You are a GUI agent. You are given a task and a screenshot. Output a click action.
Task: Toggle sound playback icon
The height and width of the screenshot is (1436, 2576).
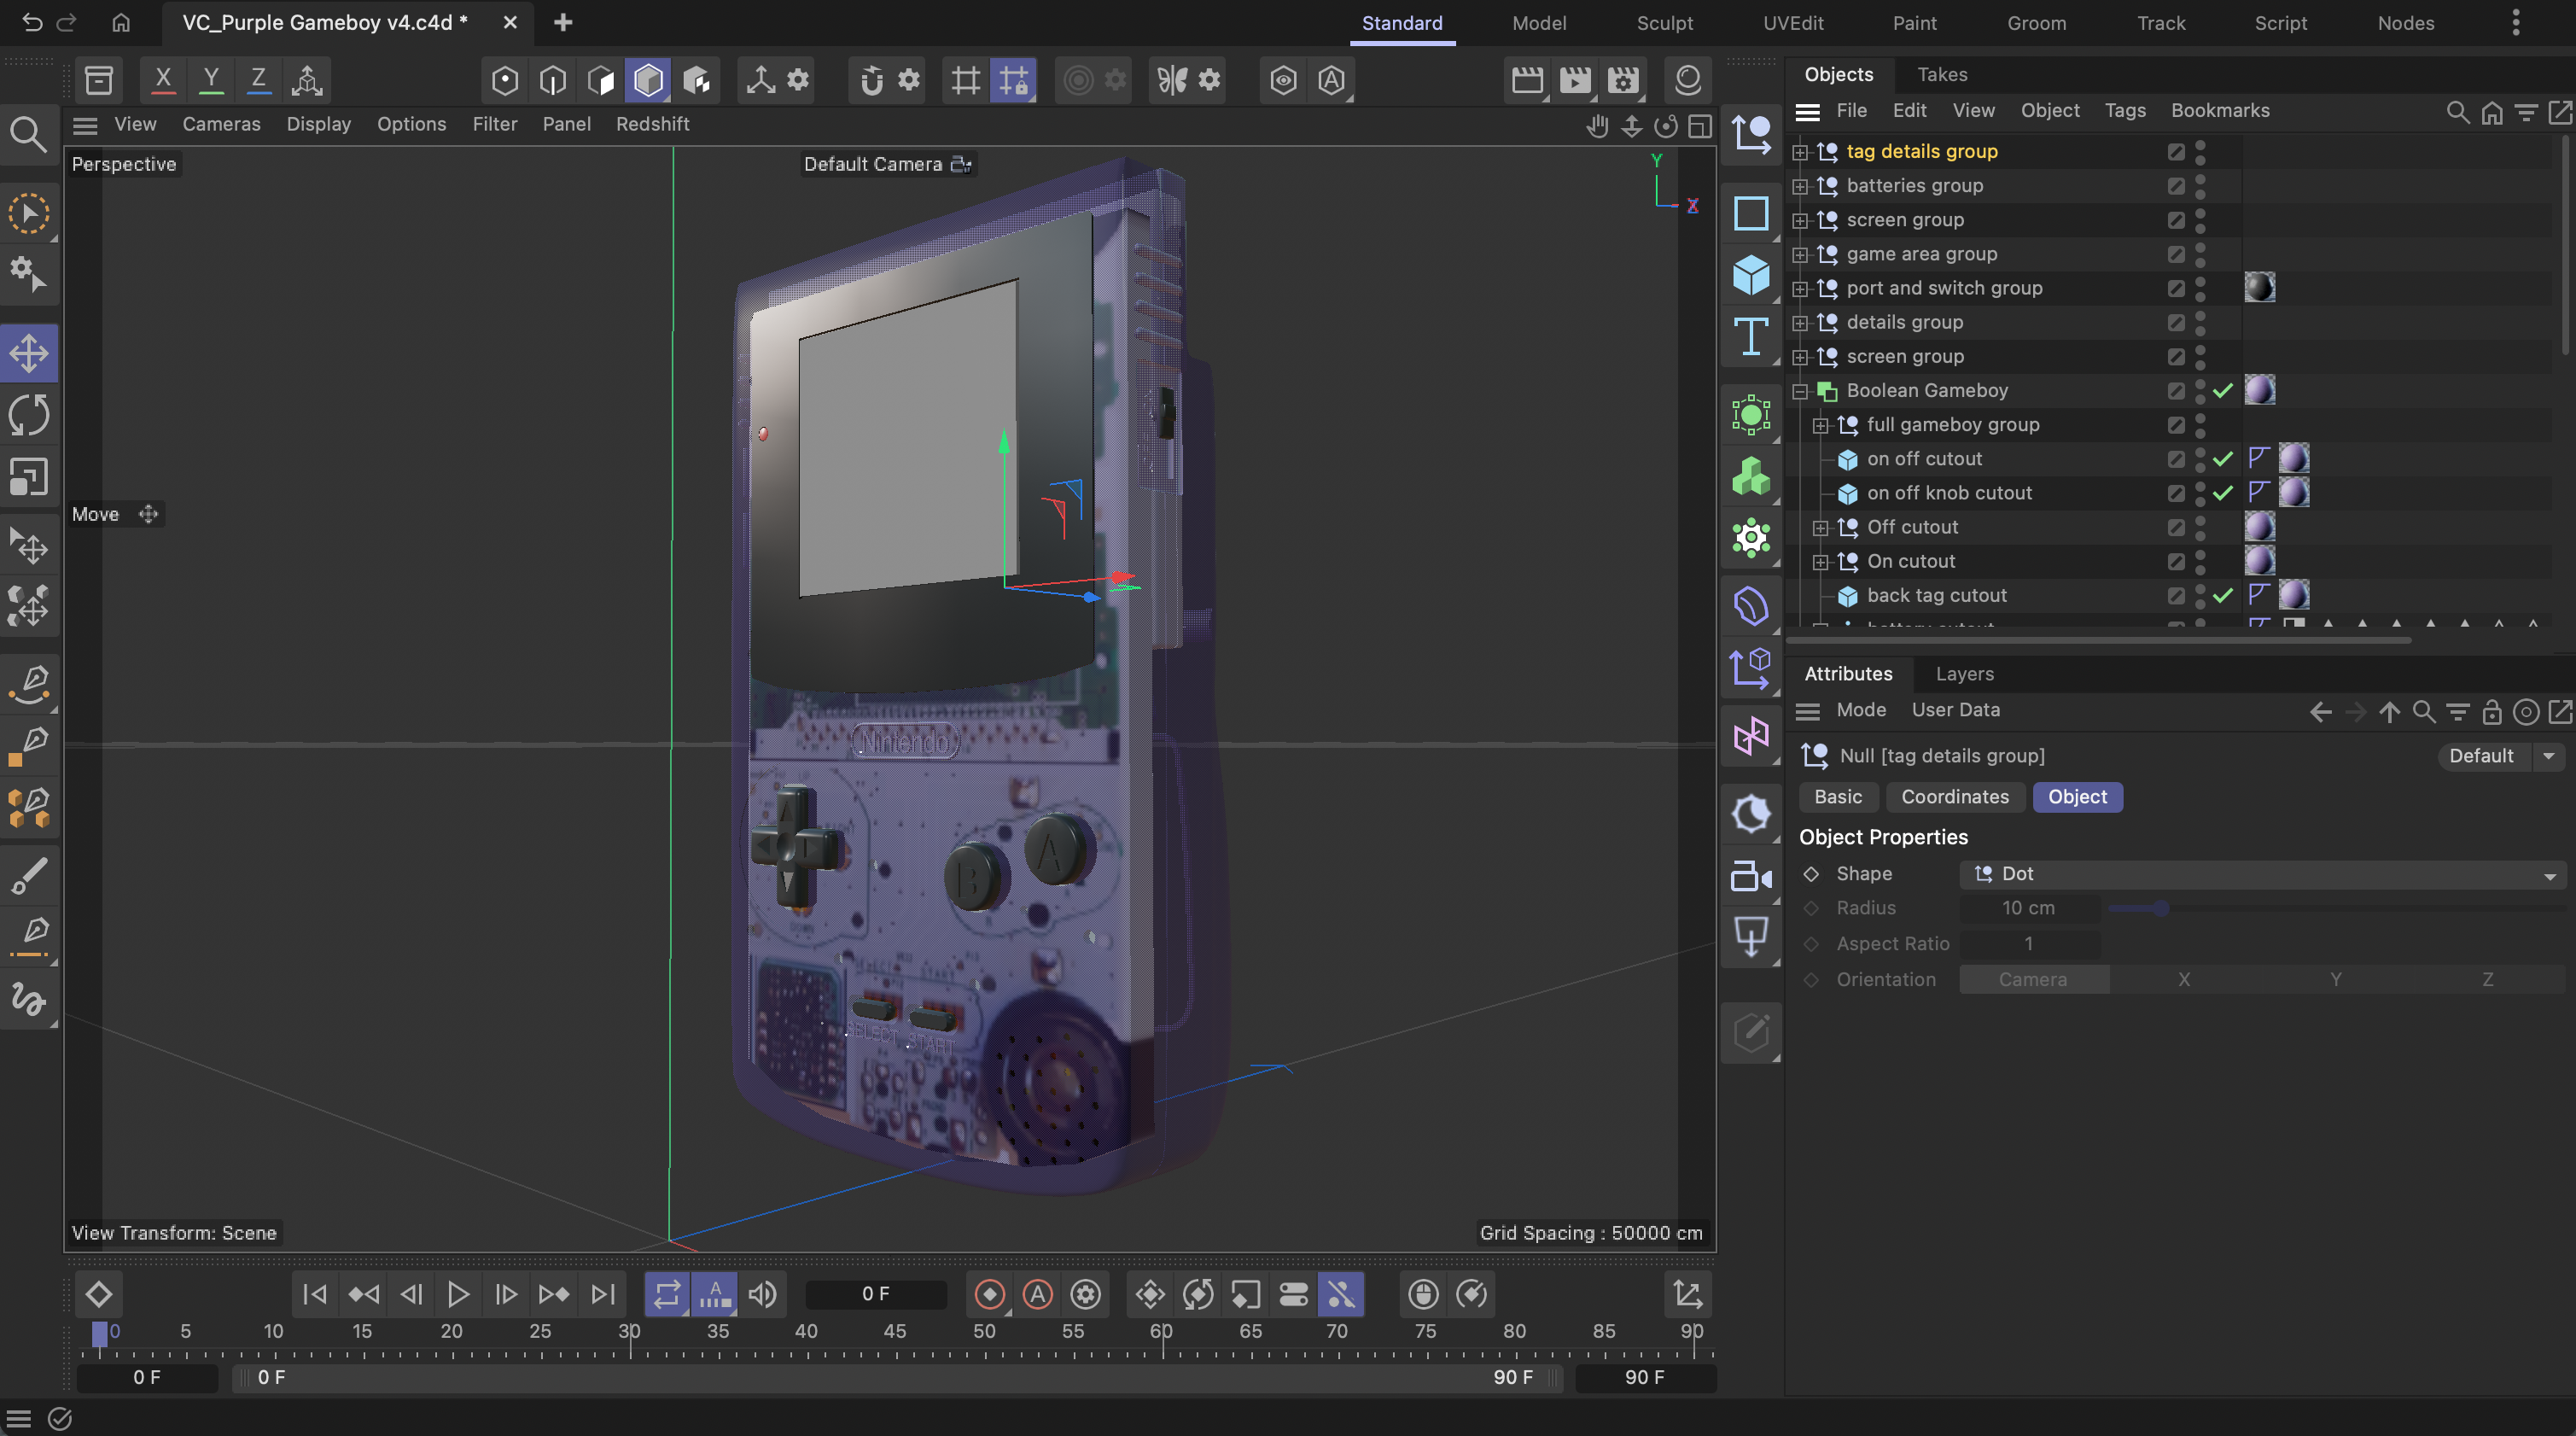pyautogui.click(x=763, y=1294)
